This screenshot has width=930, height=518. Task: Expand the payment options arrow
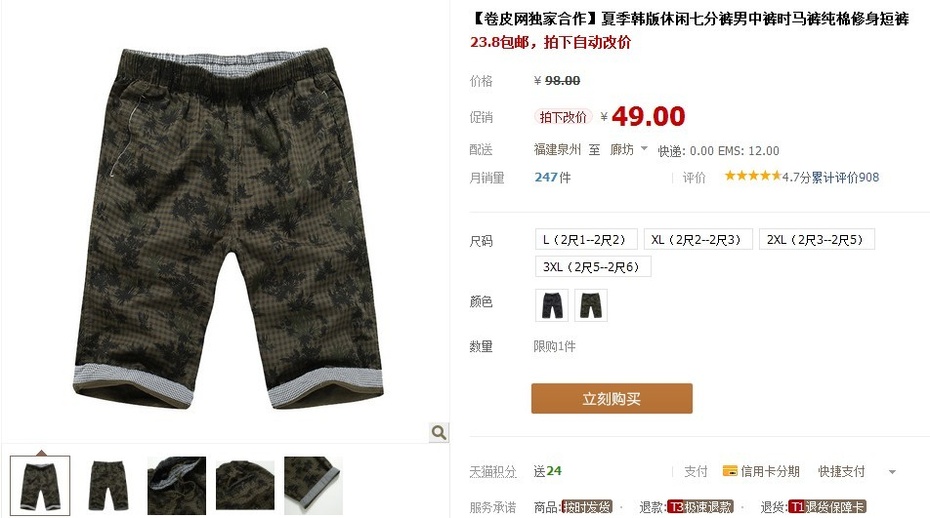tap(892, 472)
